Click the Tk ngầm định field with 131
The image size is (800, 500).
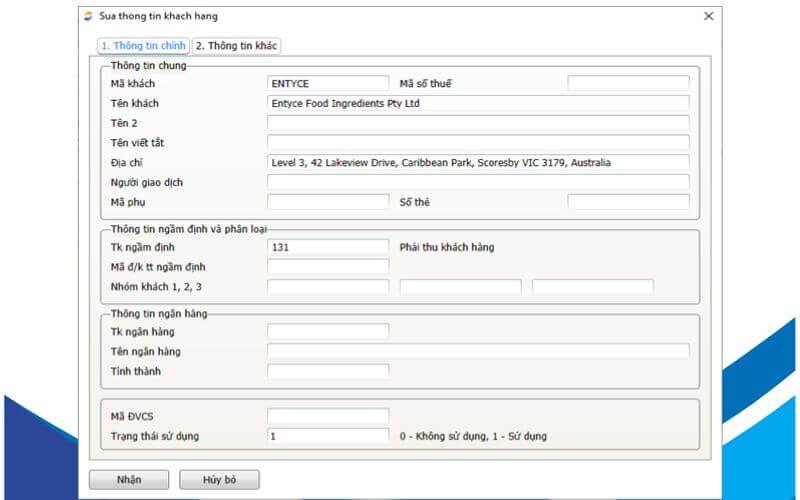328,247
